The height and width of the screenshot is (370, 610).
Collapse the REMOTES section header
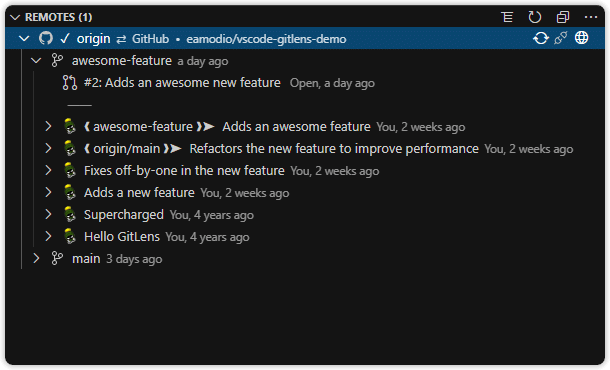[15, 17]
